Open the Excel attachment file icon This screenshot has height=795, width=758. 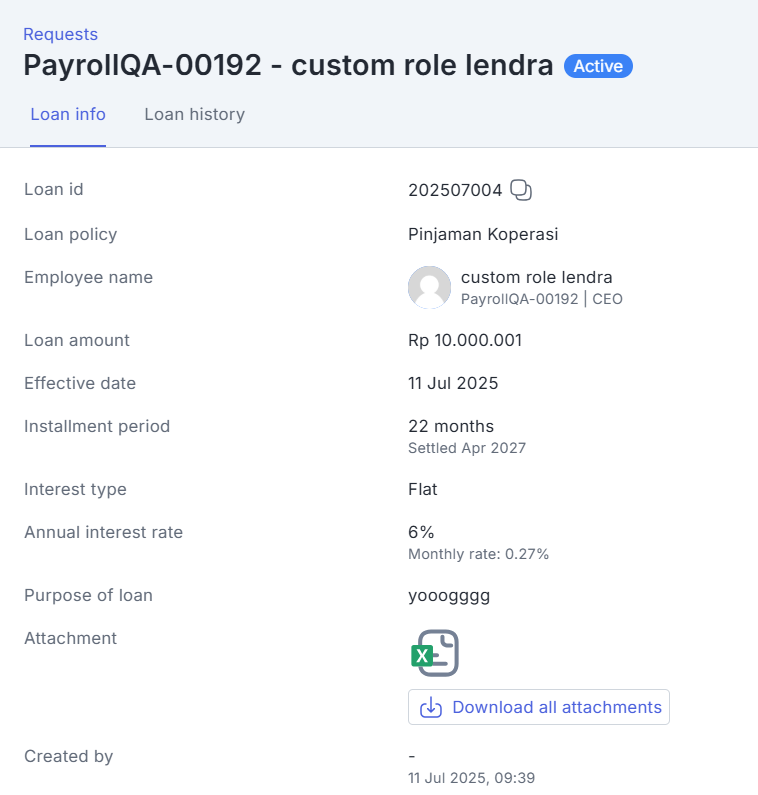(x=436, y=654)
